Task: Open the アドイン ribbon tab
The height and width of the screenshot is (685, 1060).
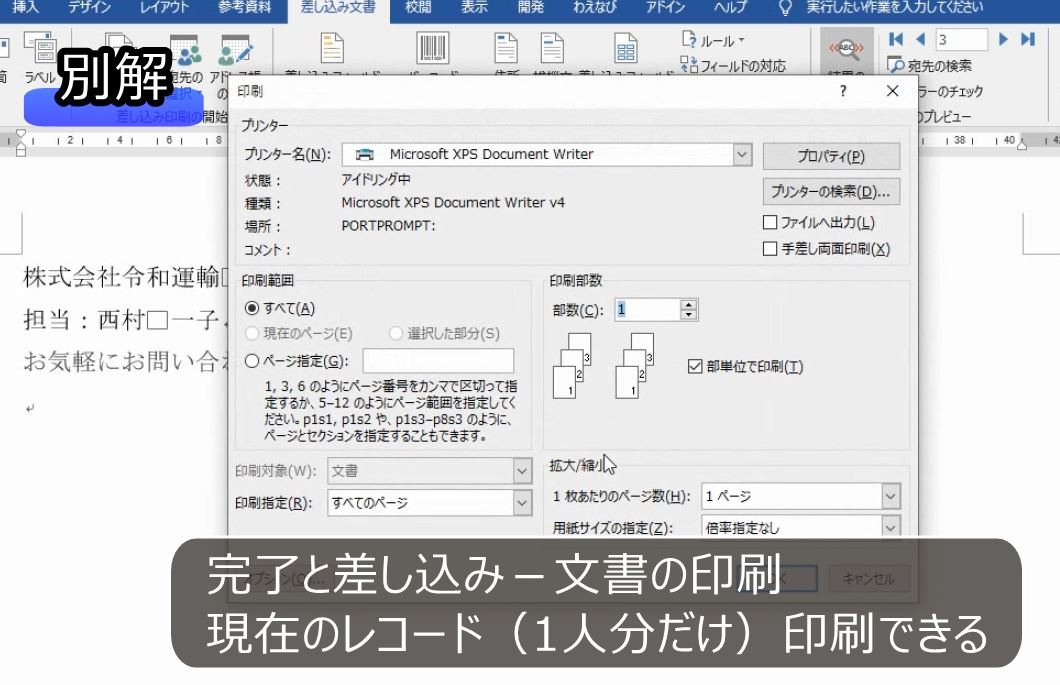Action: (665, 7)
